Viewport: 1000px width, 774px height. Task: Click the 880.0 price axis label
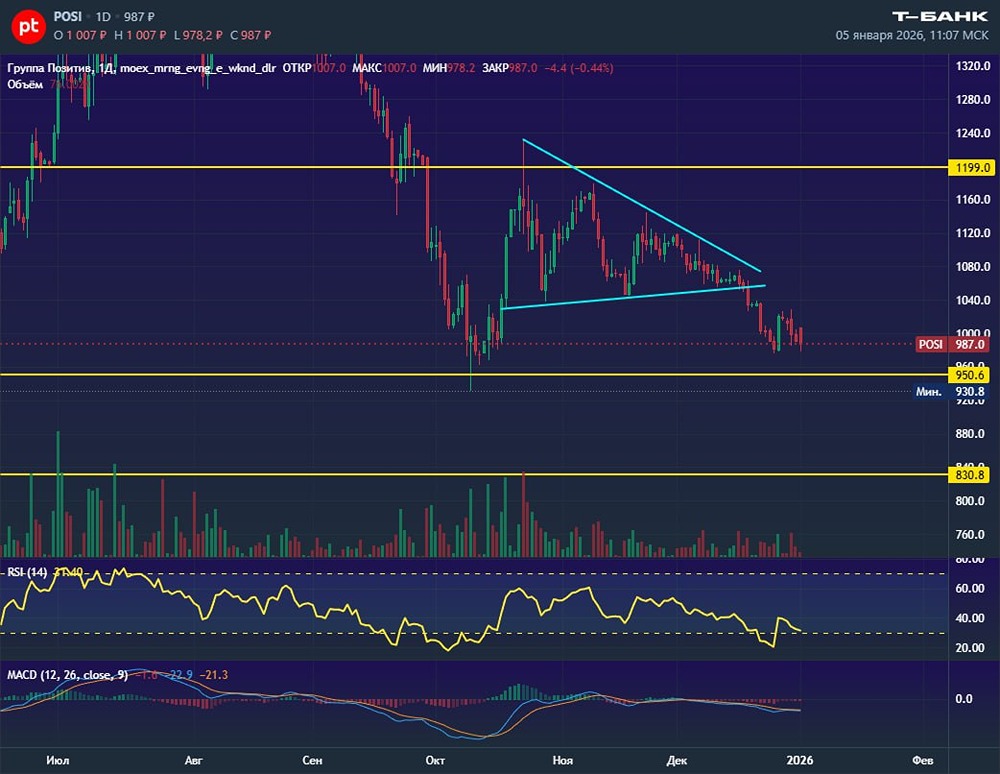pos(969,434)
